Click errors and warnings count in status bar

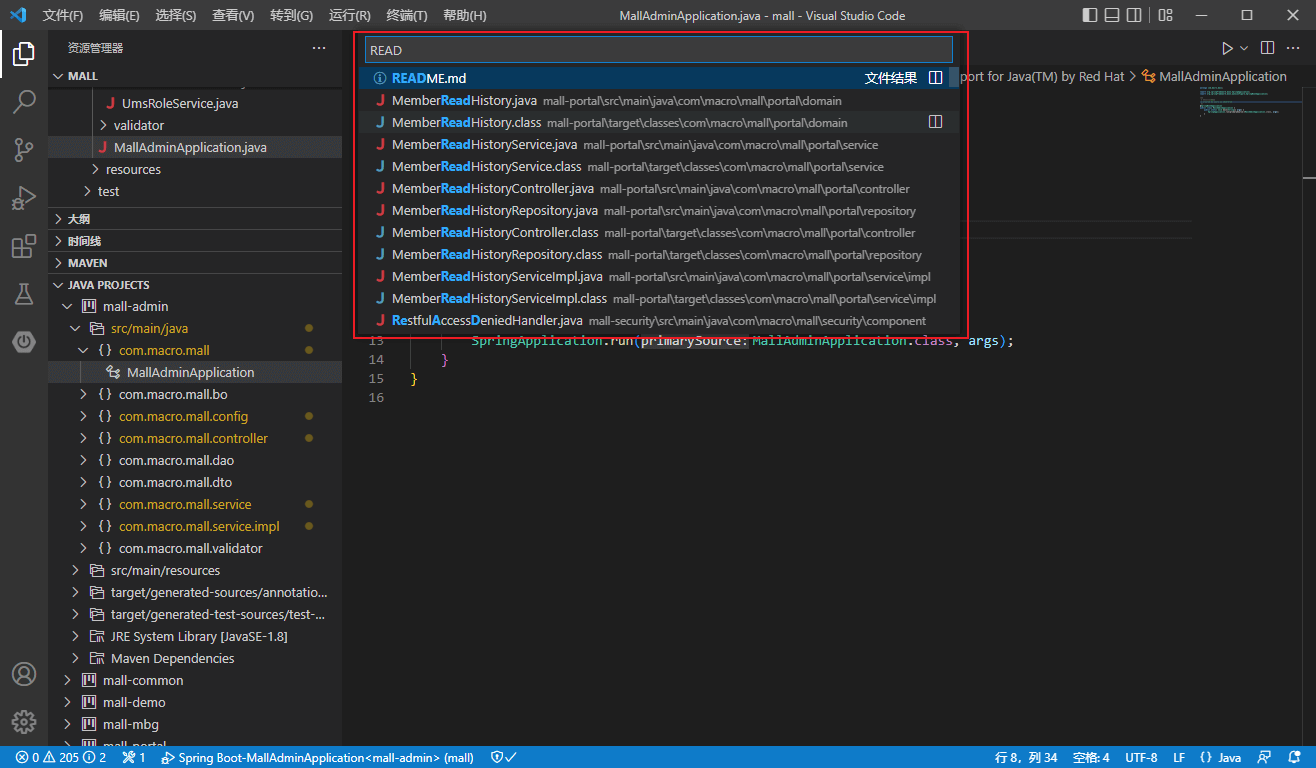click(61, 757)
